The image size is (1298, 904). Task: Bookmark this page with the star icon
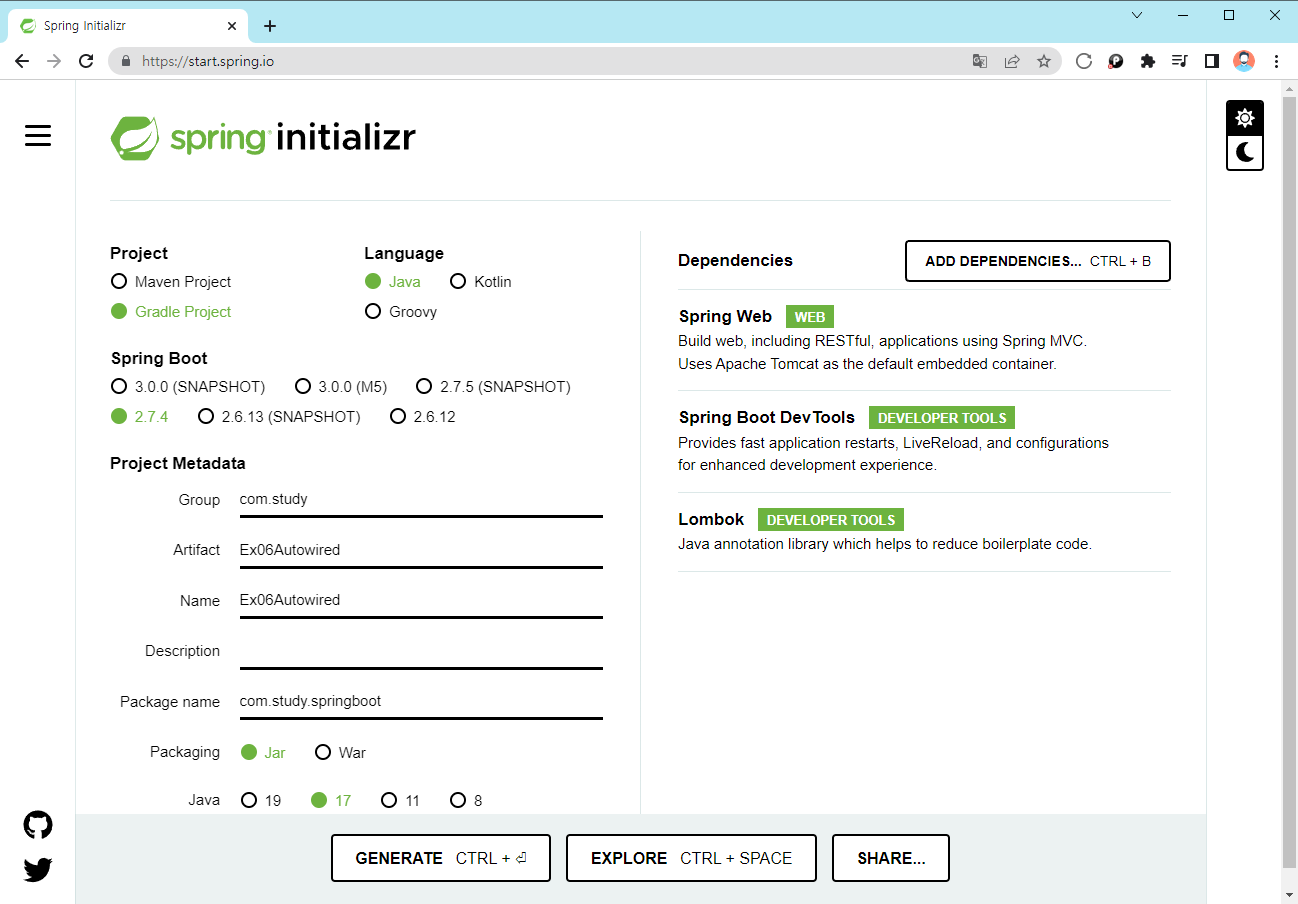[x=1044, y=61]
